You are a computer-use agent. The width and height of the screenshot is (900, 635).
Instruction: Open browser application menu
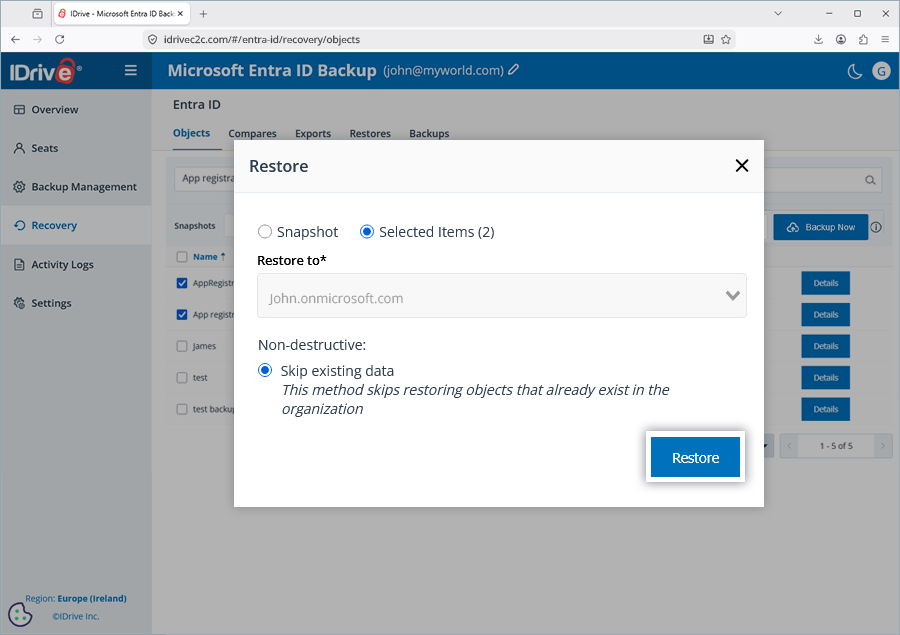(x=885, y=40)
